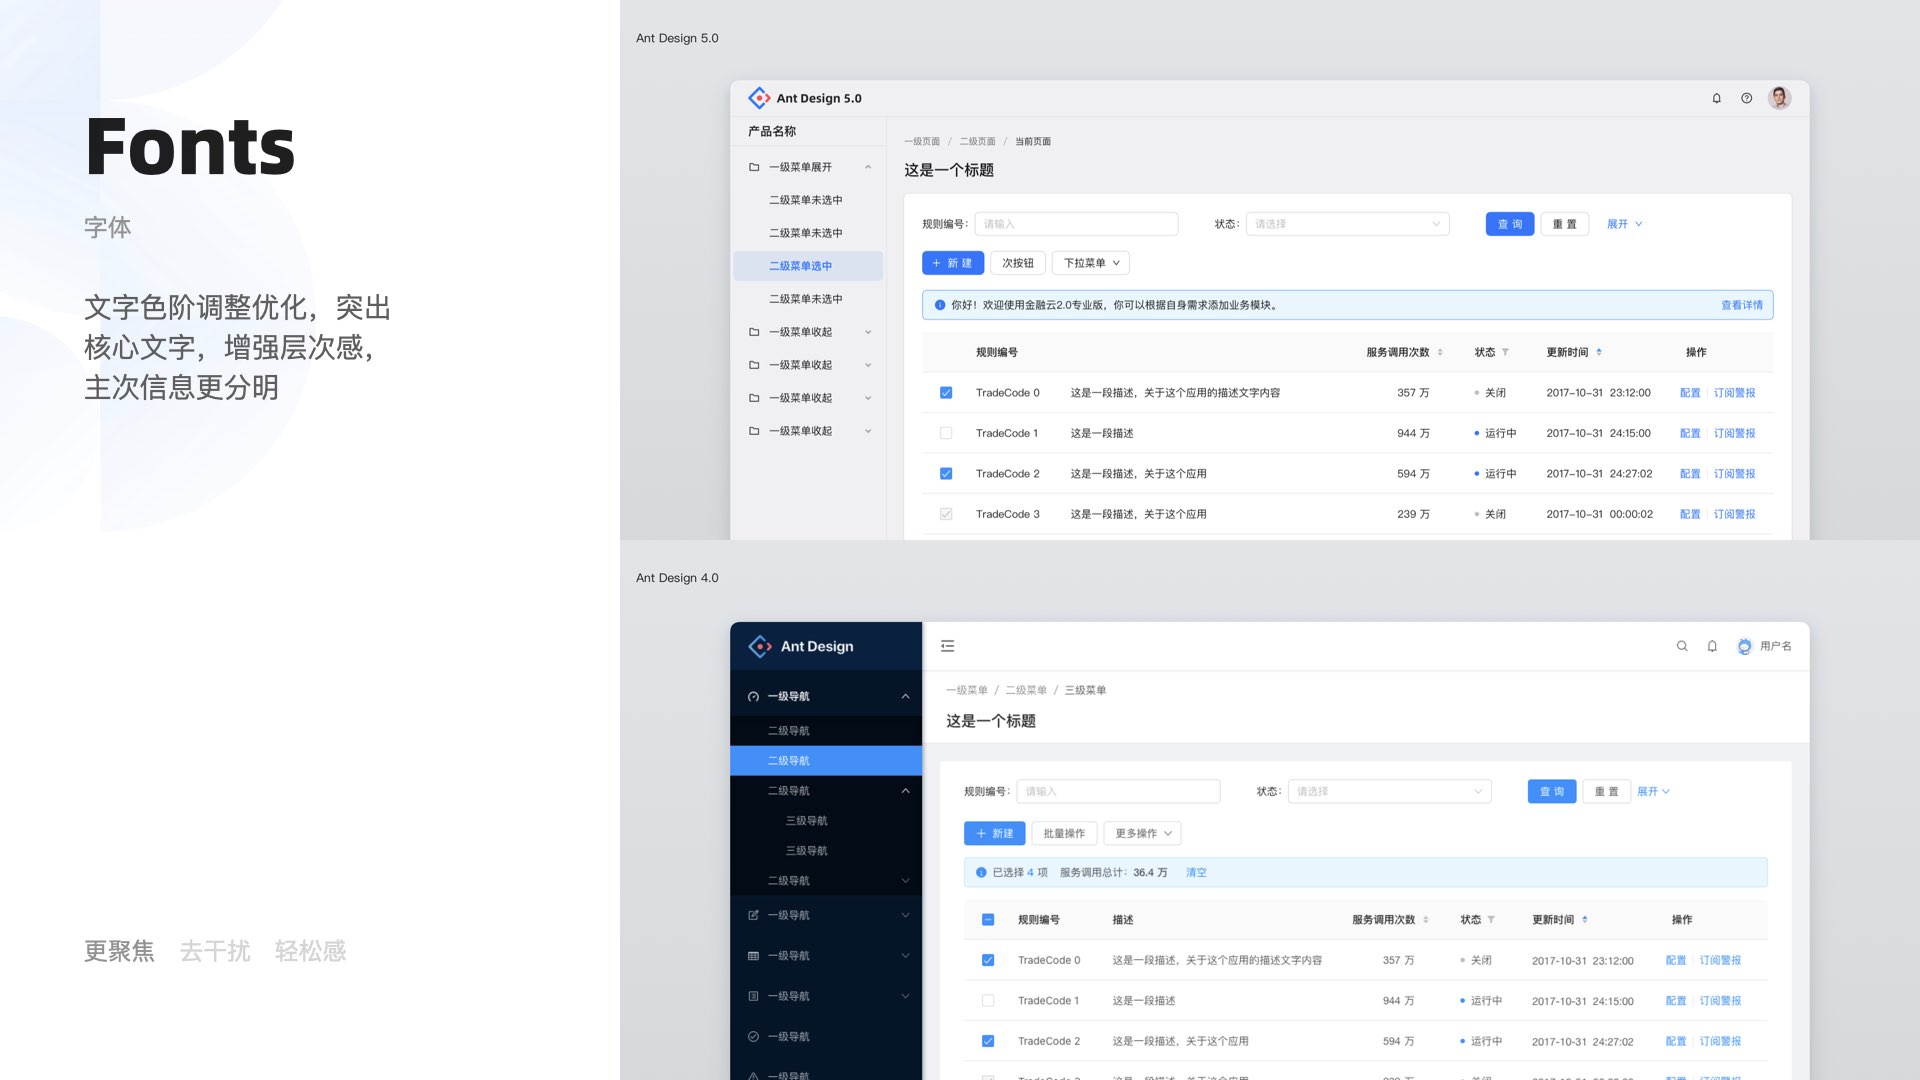The height and width of the screenshot is (1080, 1920).
Task: Click the 重置 button in Ant Design 5.0
Action: pyautogui.click(x=1565, y=224)
